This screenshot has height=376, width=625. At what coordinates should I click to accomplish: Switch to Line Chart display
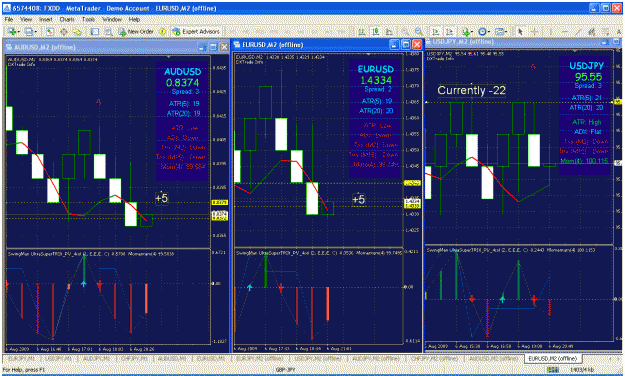[389, 31]
